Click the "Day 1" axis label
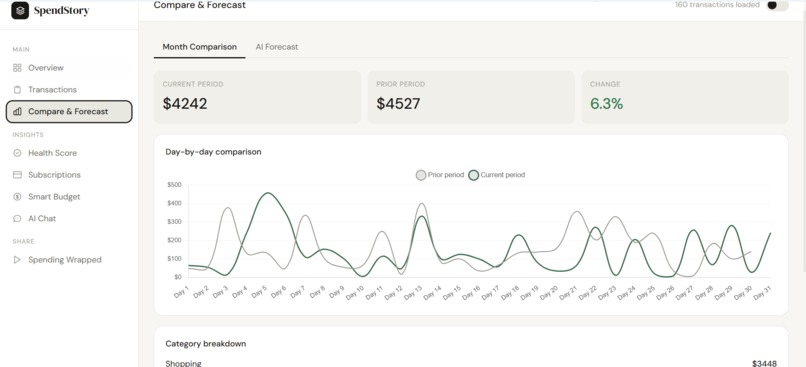Viewport: 806px width, 367px height. click(181, 291)
